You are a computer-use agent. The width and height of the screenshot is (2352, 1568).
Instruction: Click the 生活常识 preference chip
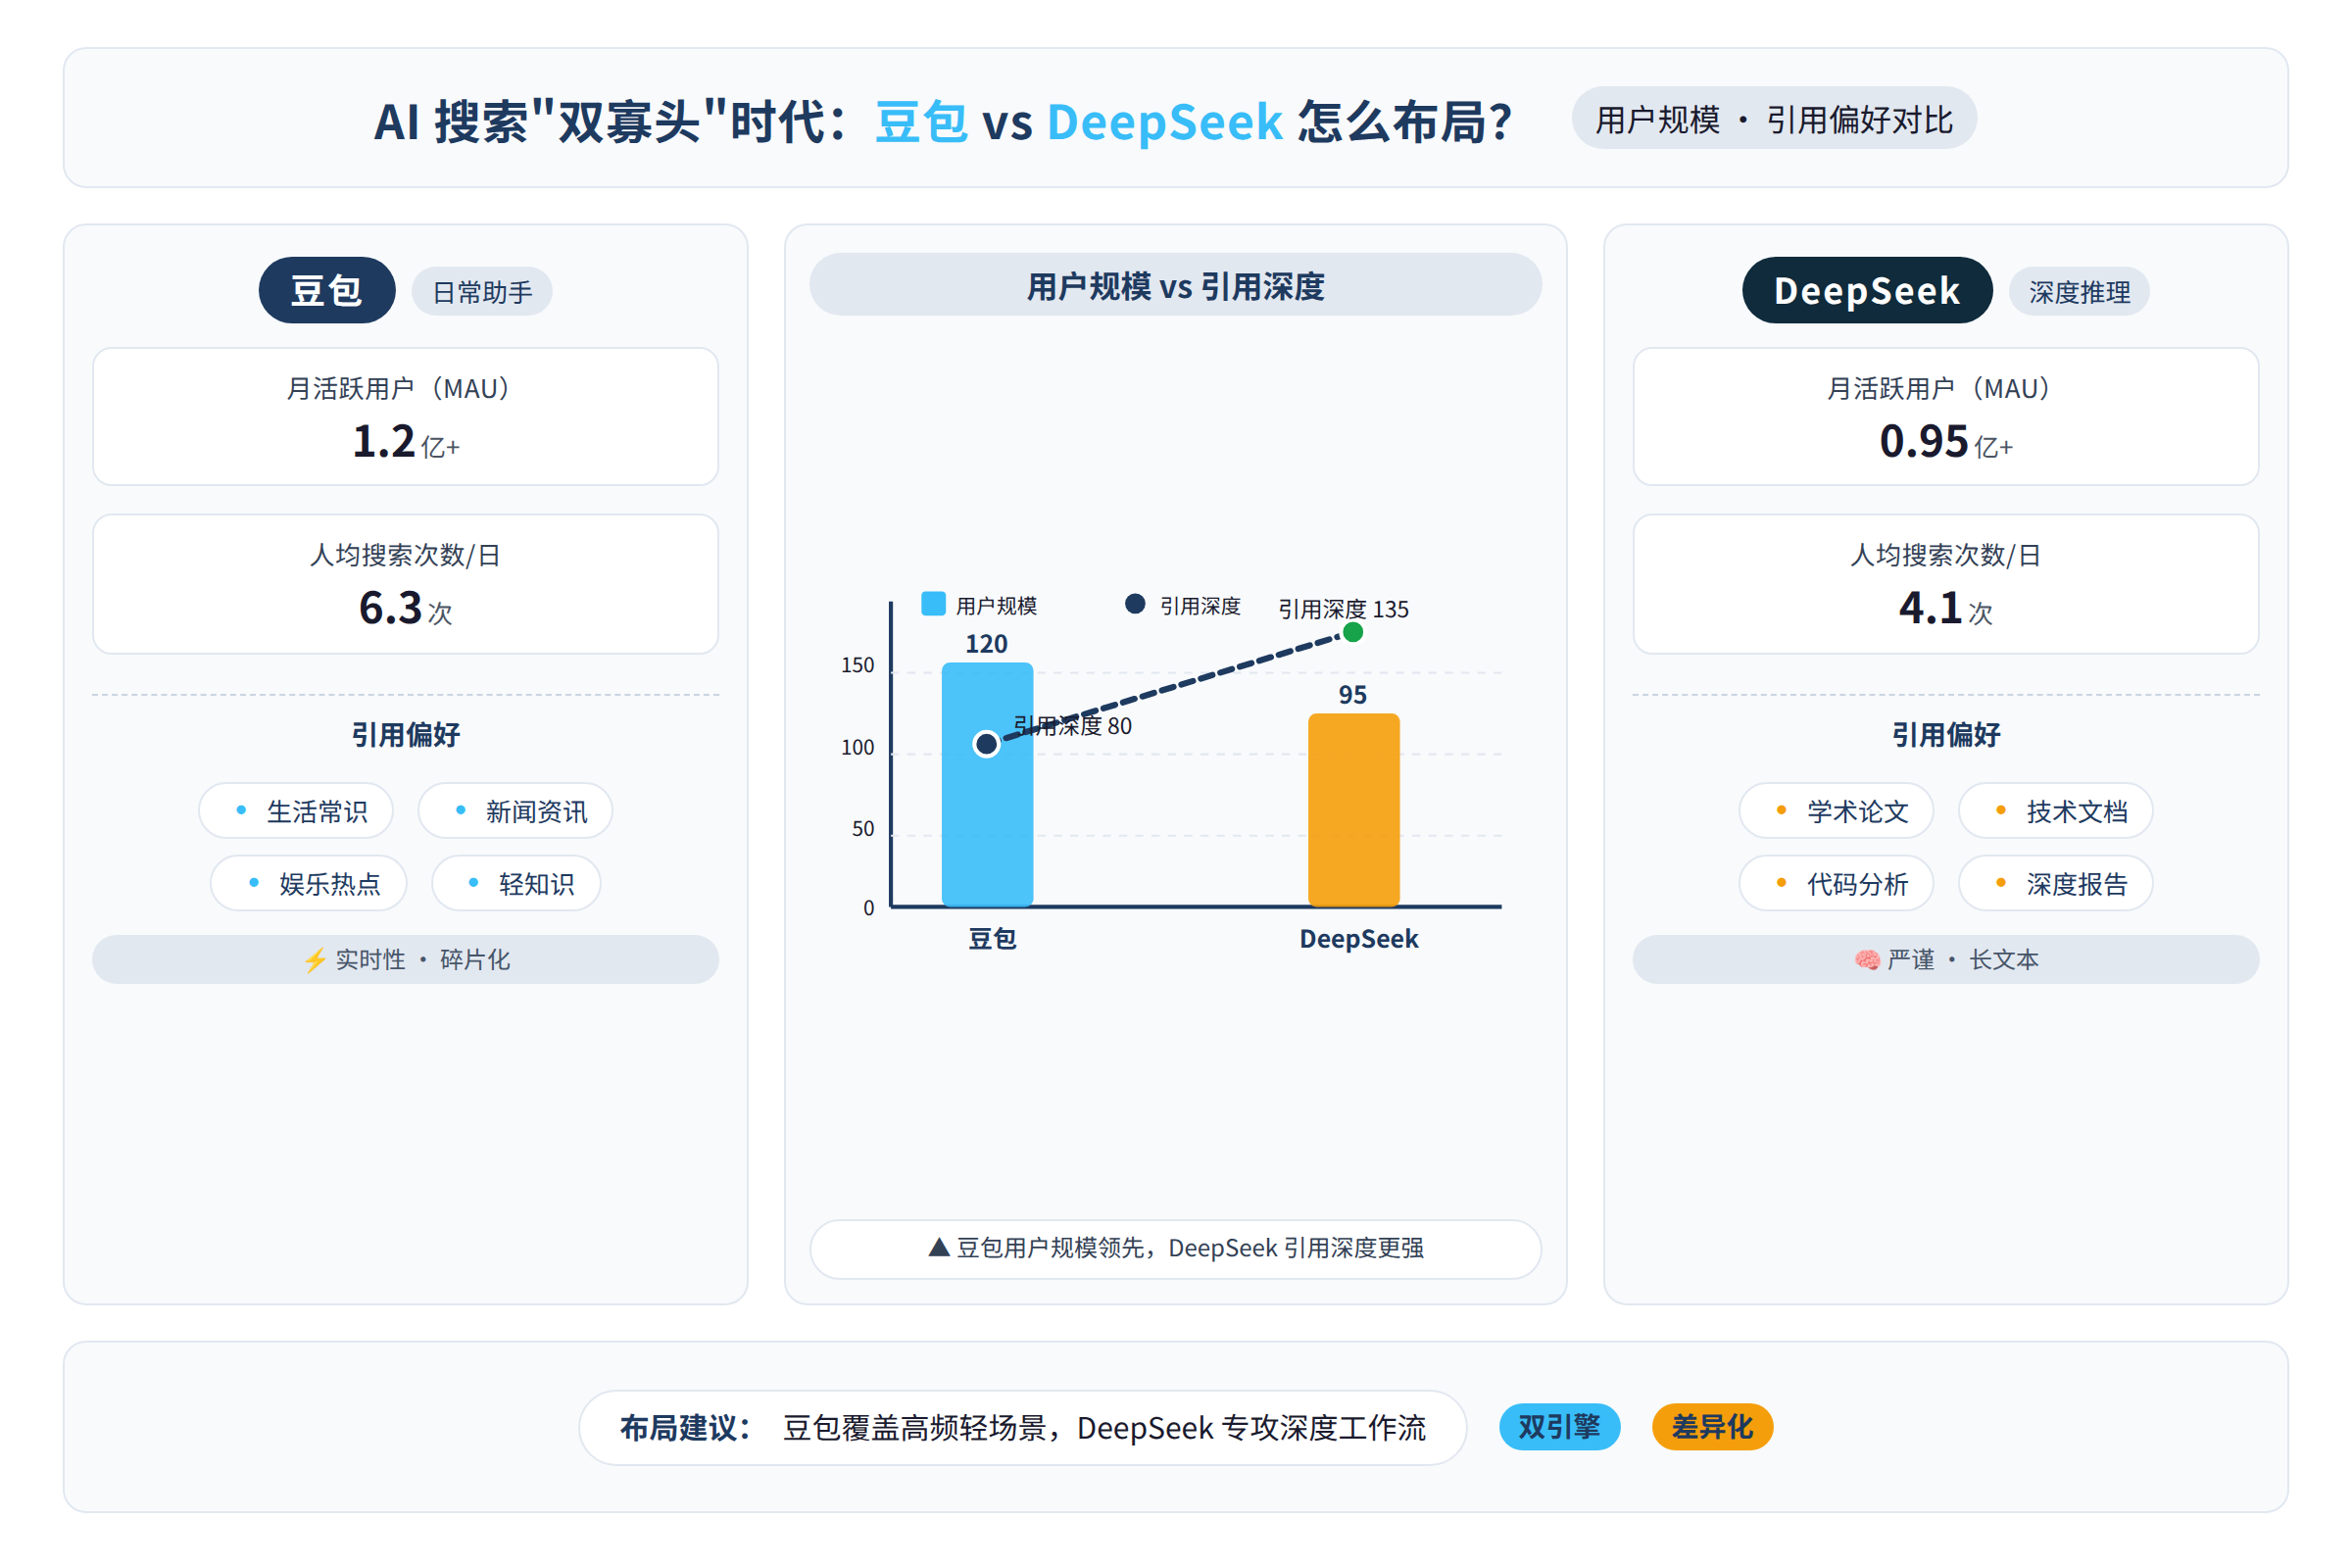[x=296, y=811]
